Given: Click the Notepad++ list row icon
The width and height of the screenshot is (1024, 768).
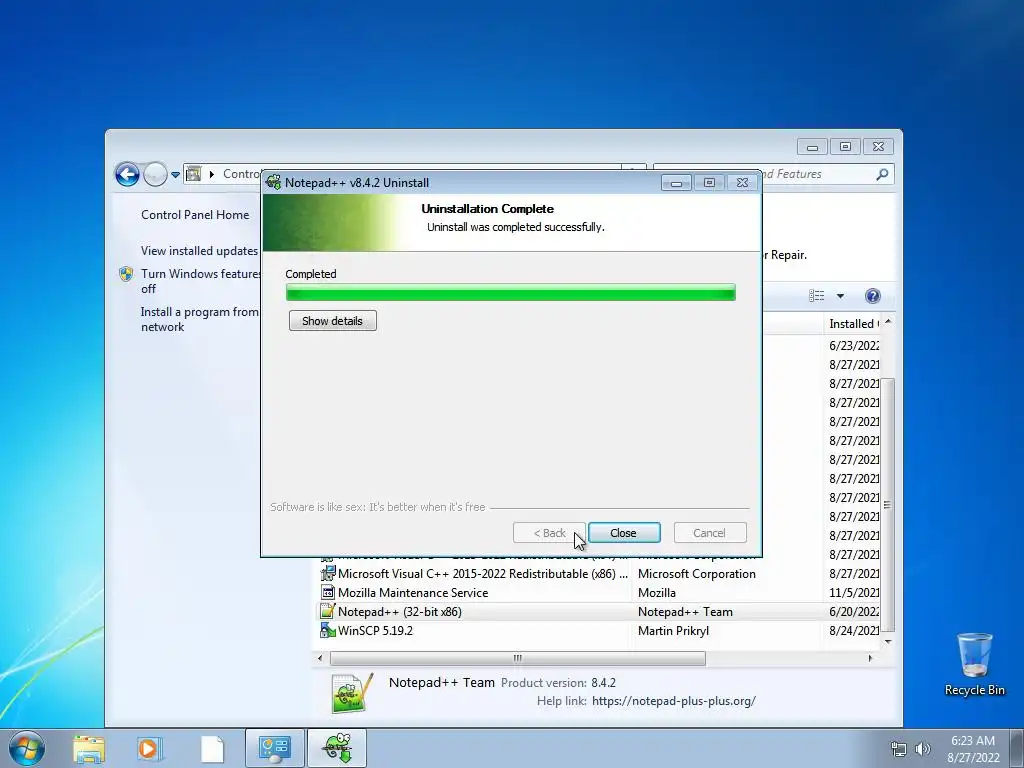Looking at the screenshot, I should click(327, 611).
